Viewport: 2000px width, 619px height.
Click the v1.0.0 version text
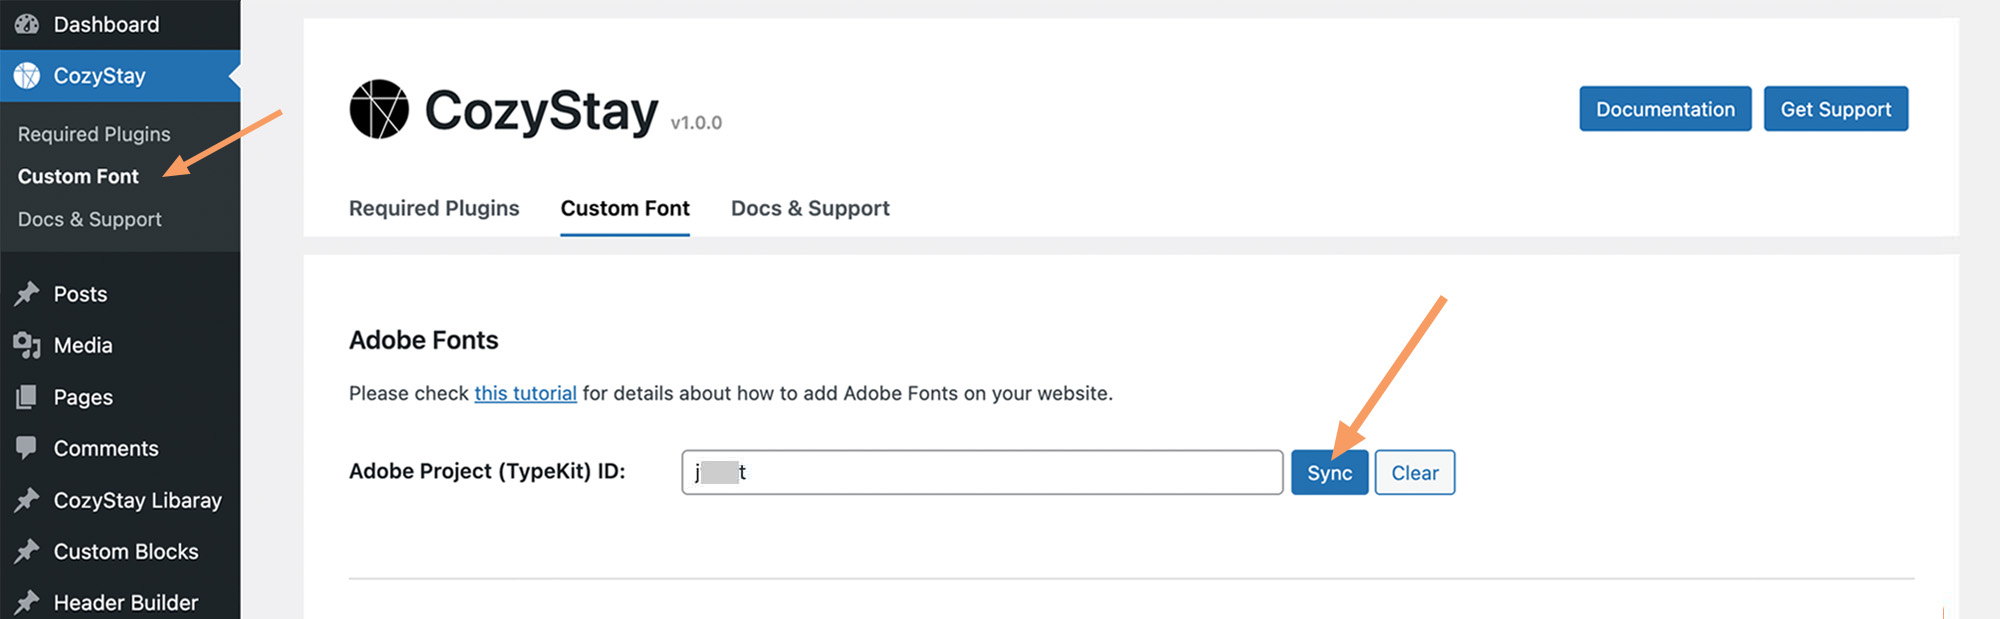point(696,123)
